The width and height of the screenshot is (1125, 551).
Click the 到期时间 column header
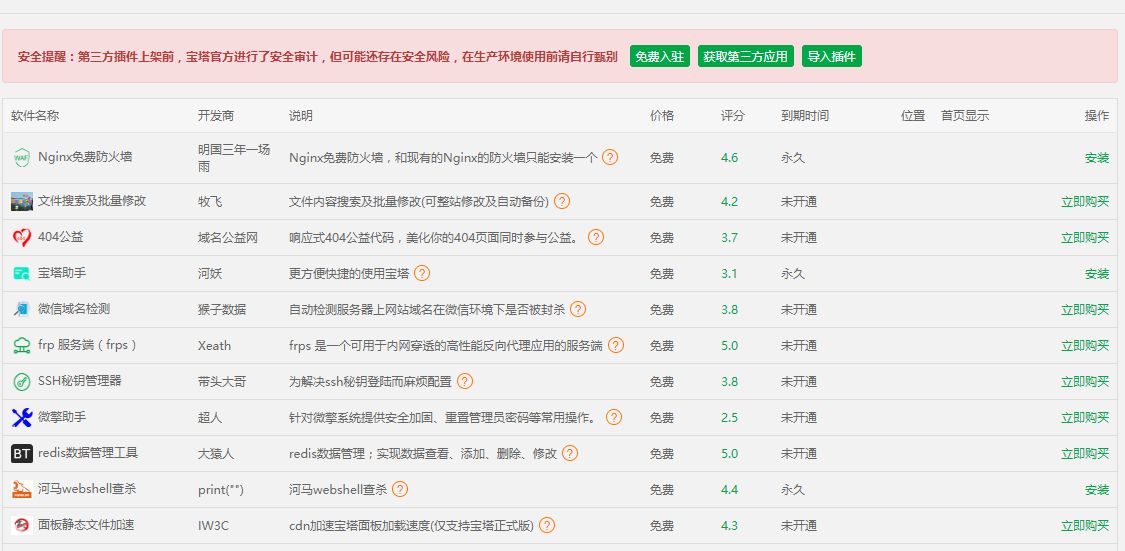[805, 116]
